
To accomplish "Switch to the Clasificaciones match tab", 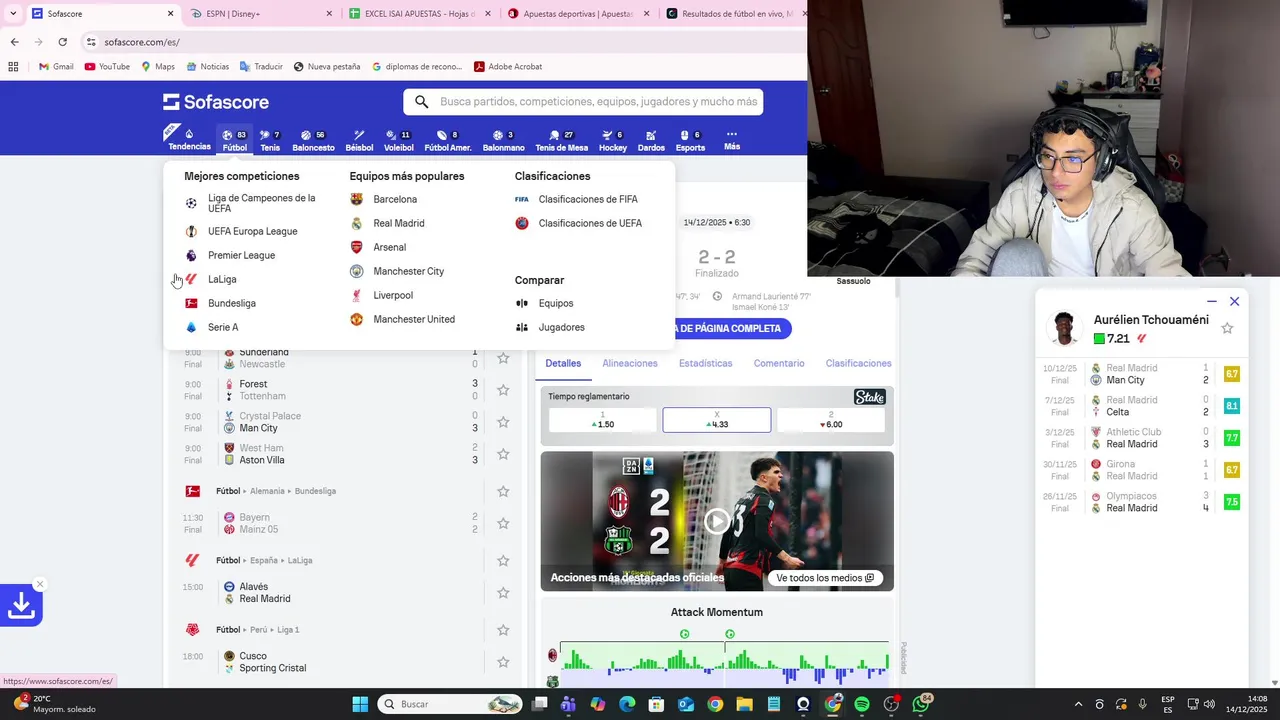I will pos(858,363).
